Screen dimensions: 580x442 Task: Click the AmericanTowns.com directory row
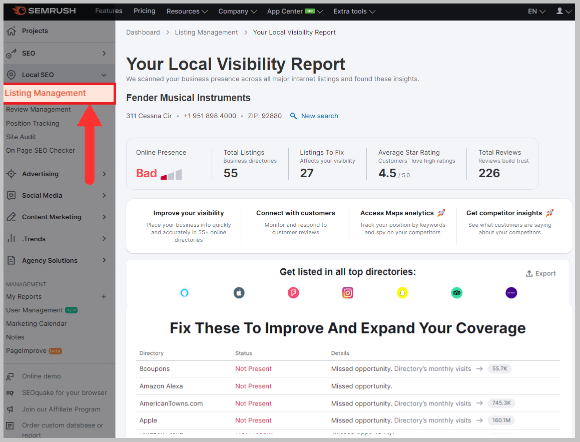coord(348,404)
